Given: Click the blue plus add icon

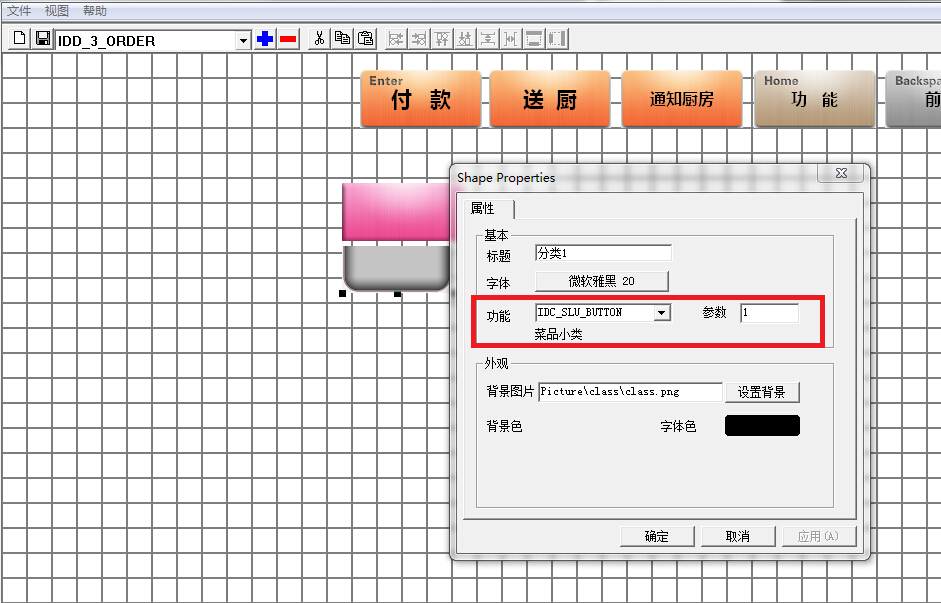Looking at the screenshot, I should (265, 40).
